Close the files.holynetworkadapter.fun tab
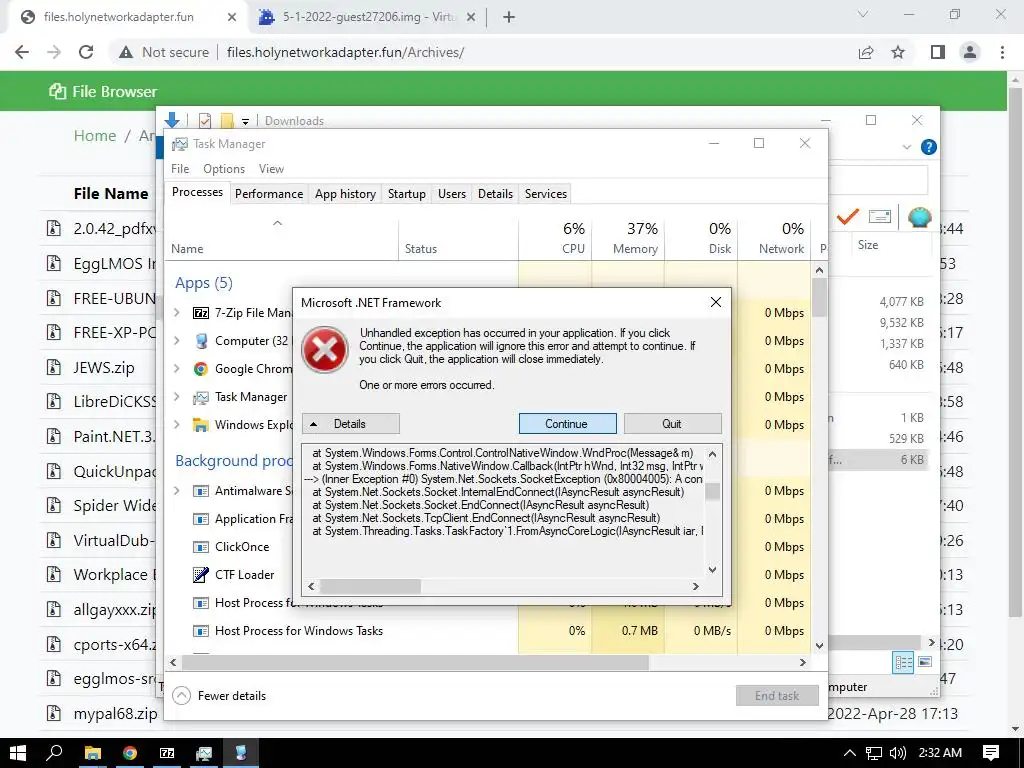 (232, 17)
